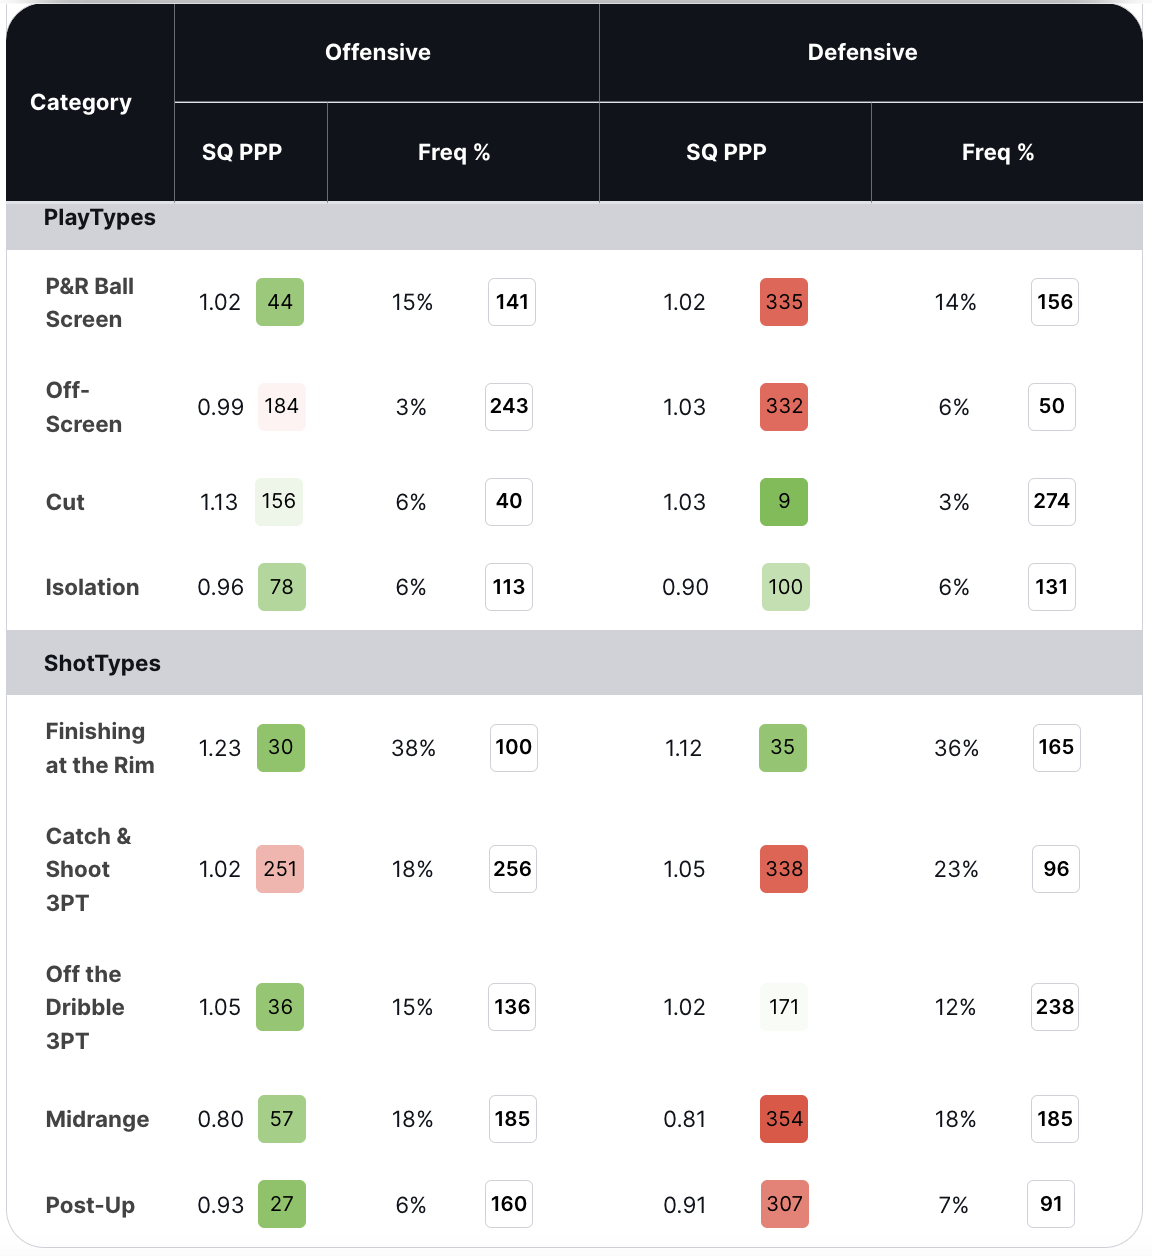This screenshot has width=1152, height=1256.
Task: Click Post-Up offensive rank 27 badge
Action: pos(282,1204)
